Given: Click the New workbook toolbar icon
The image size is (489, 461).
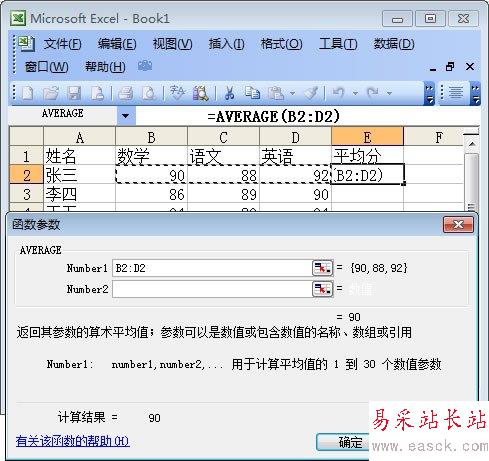Looking at the screenshot, I should pos(27,93).
